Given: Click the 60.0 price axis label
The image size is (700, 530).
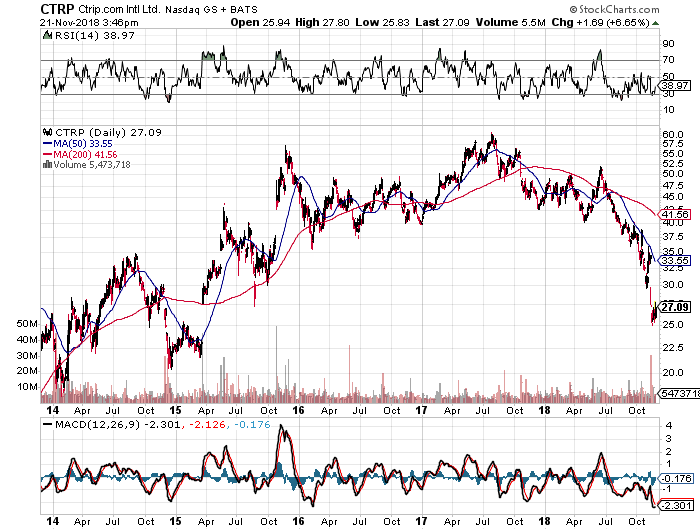Looking at the screenshot, I should click(x=673, y=134).
